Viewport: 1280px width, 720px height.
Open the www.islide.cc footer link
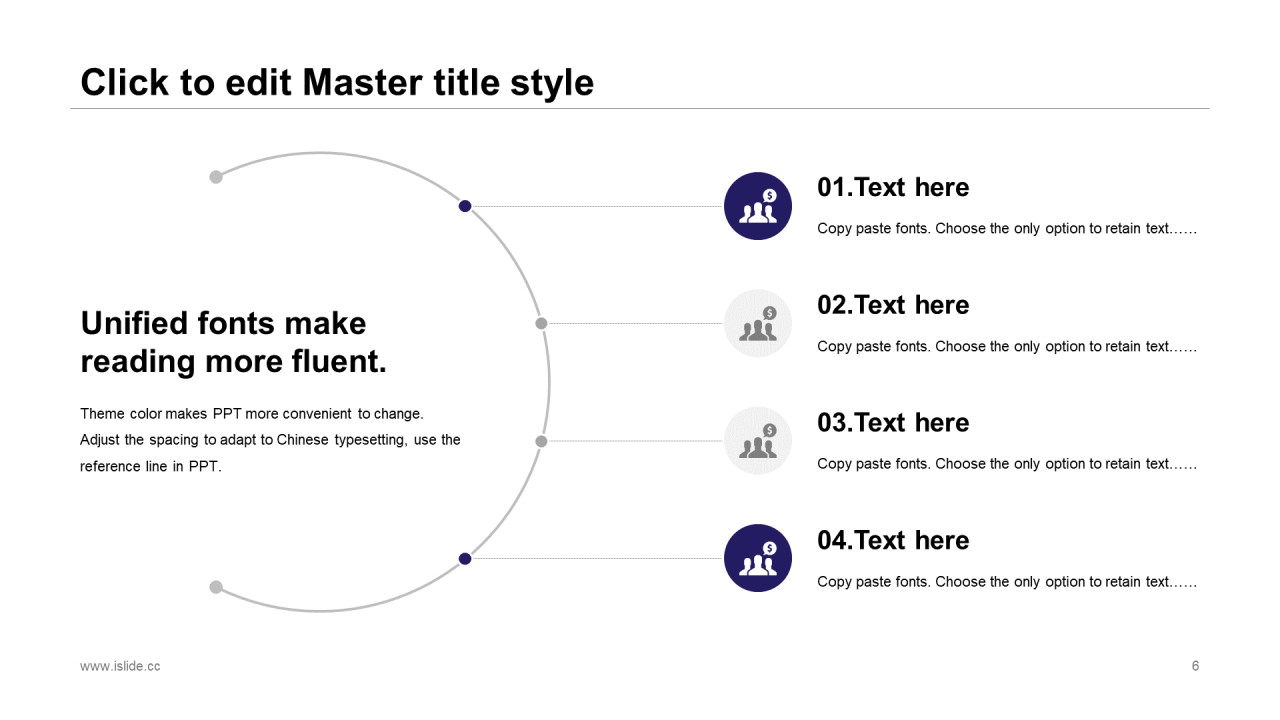tap(120, 666)
